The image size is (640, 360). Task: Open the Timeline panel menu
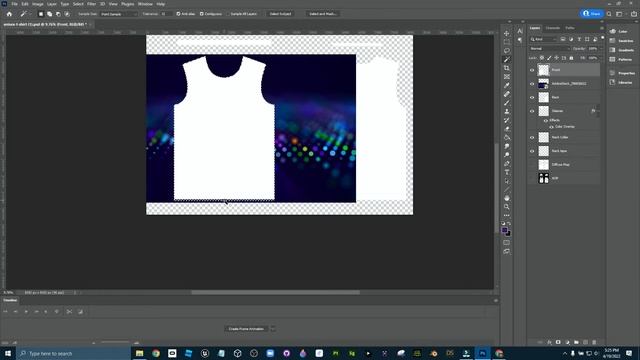coord(496,300)
